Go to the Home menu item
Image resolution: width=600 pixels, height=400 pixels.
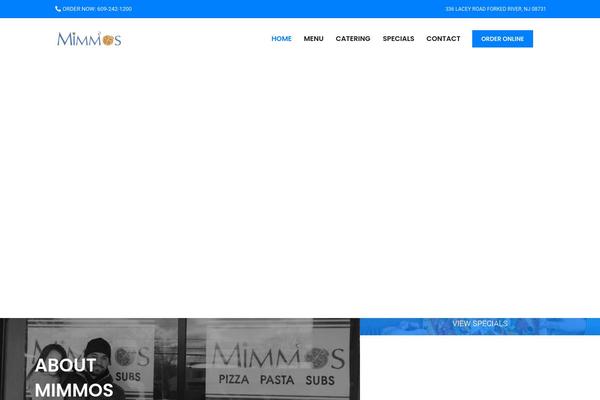(x=281, y=39)
